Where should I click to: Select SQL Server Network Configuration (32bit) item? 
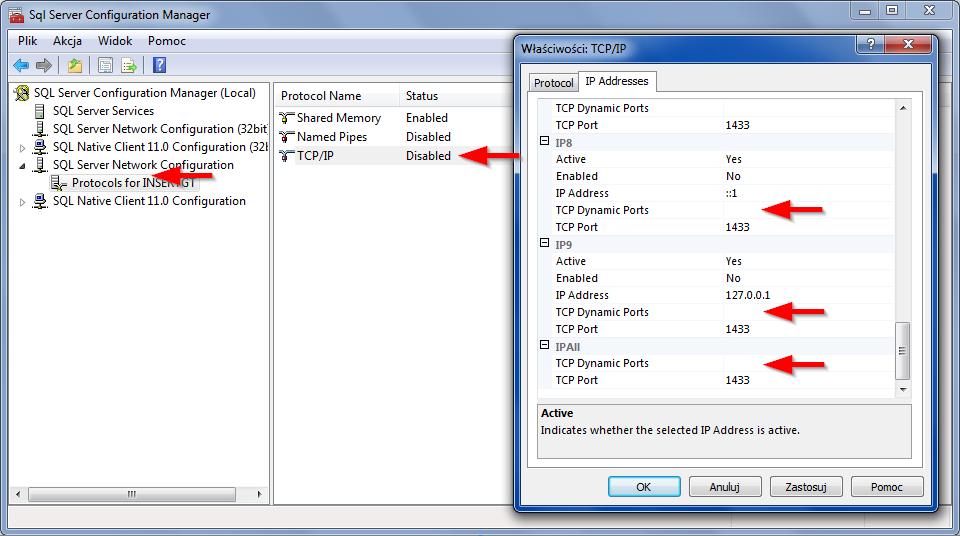[160, 129]
